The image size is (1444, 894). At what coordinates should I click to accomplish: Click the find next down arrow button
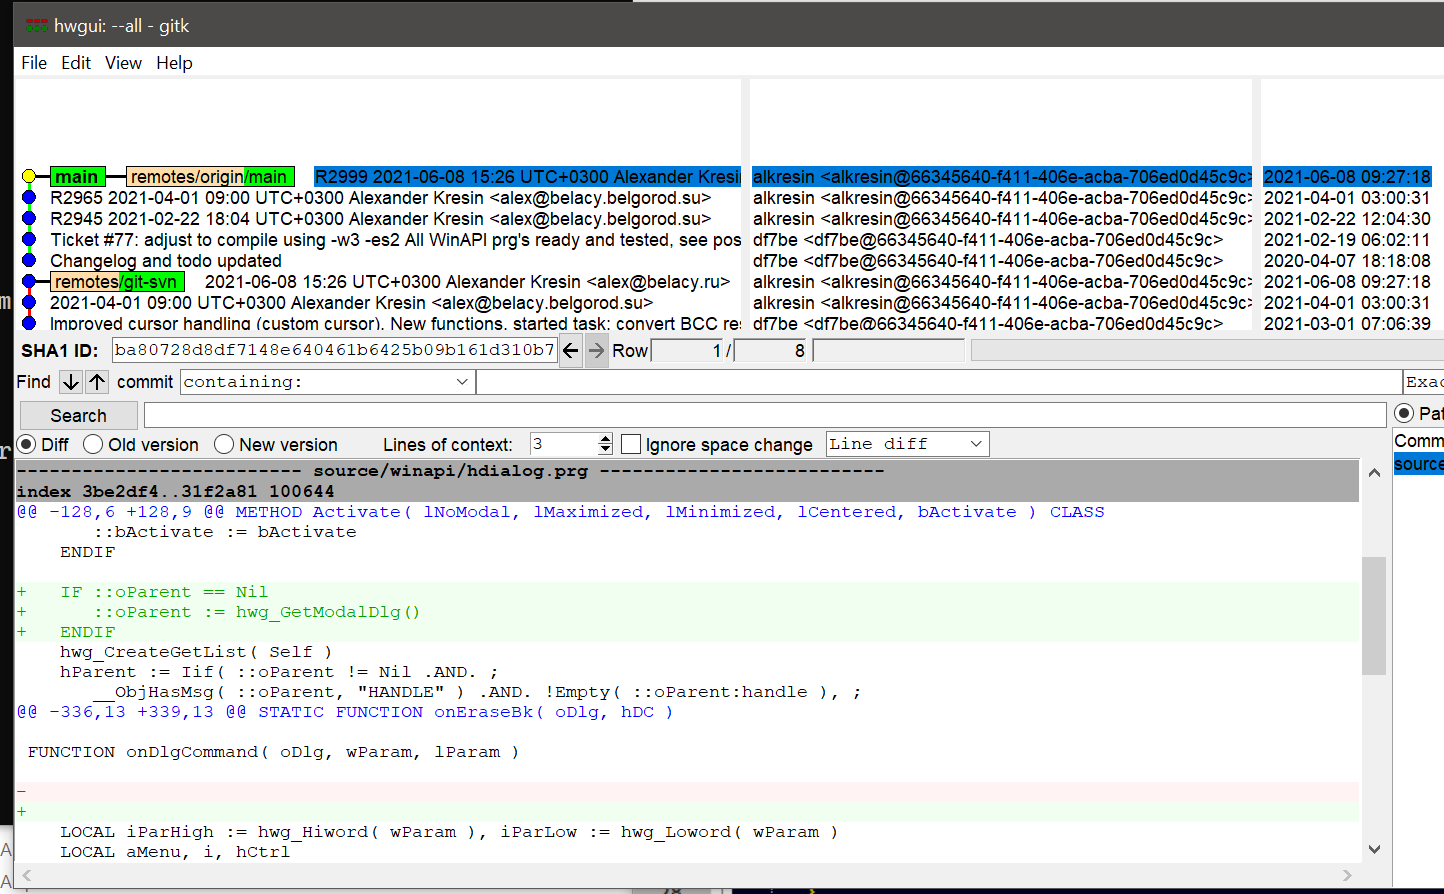click(x=71, y=382)
